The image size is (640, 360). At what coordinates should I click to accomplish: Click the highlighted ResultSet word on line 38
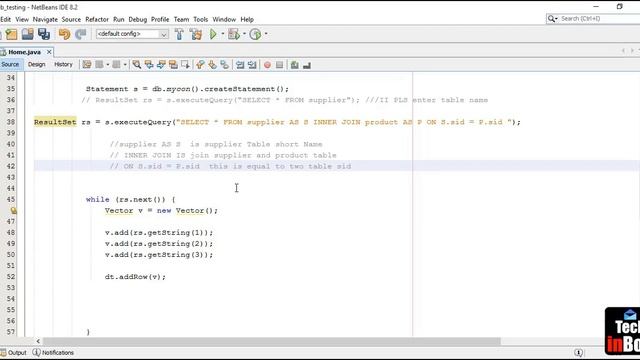tap(55, 122)
